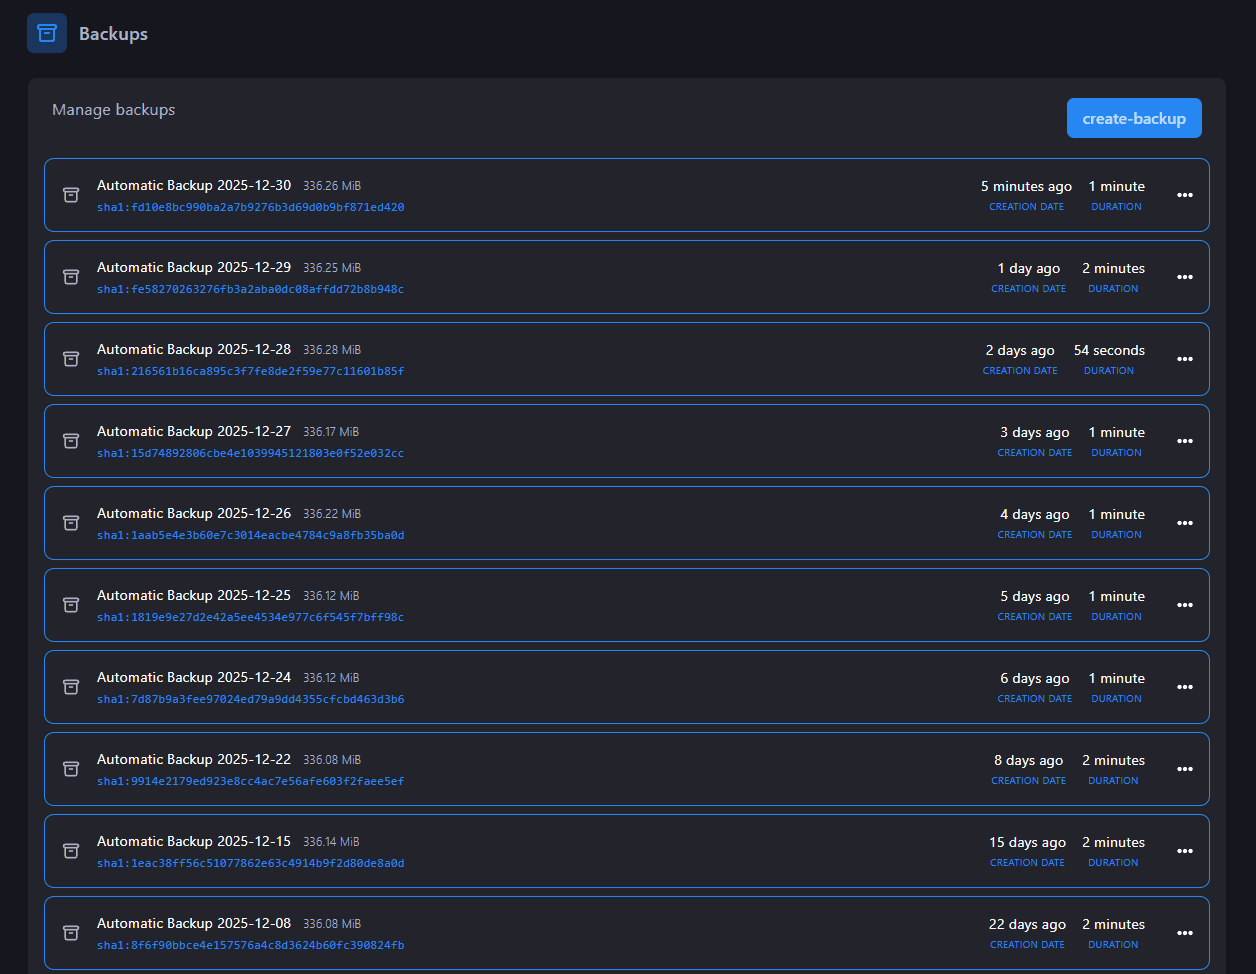Click the archive icon of the 2025-12-30 backup
Screen dimensions: 1256x974
pos(71,195)
